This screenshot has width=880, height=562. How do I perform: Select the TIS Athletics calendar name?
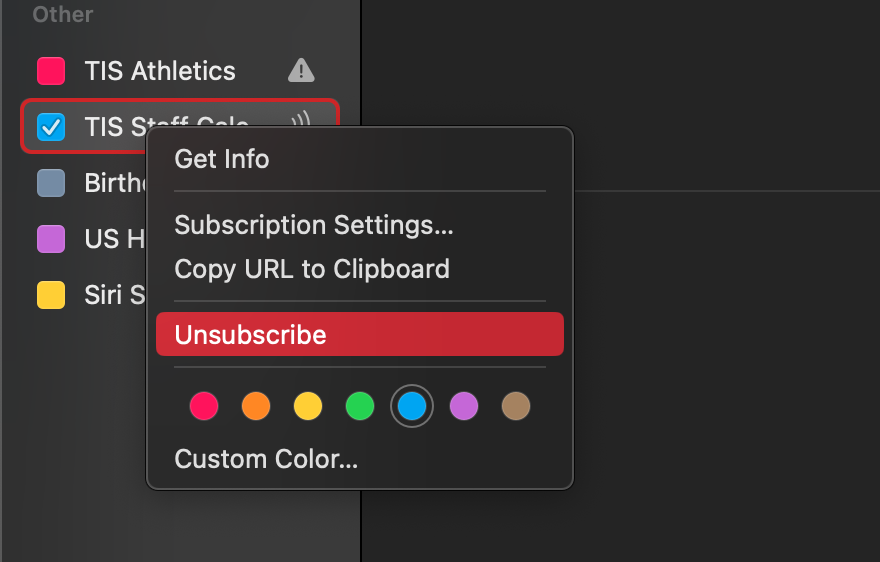click(x=160, y=71)
